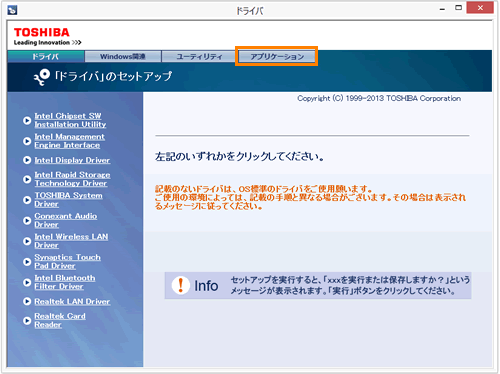Click the arrow icon beside Intel Chipset SW
The image size is (500, 374).
tap(27, 120)
